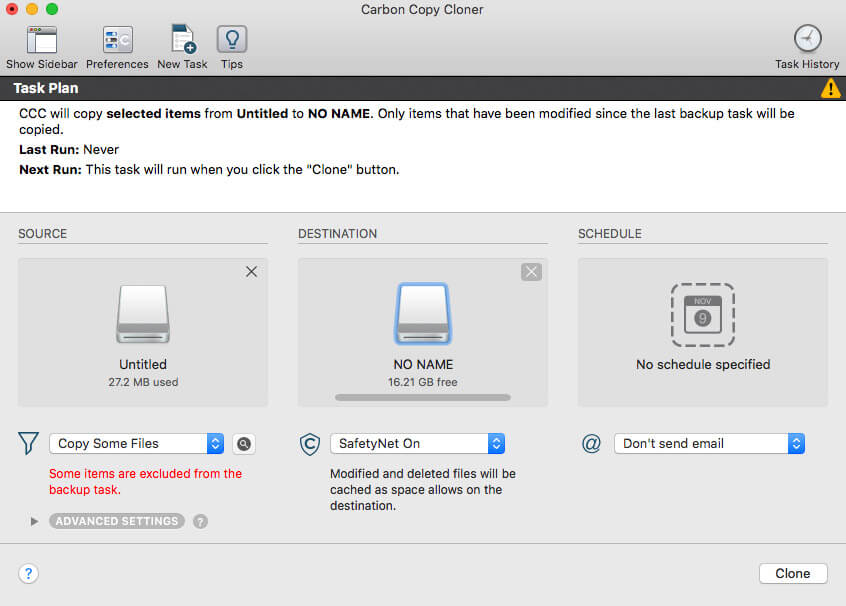The image size is (846, 606).
Task: Click the SafetyNet shield icon
Action: click(310, 444)
